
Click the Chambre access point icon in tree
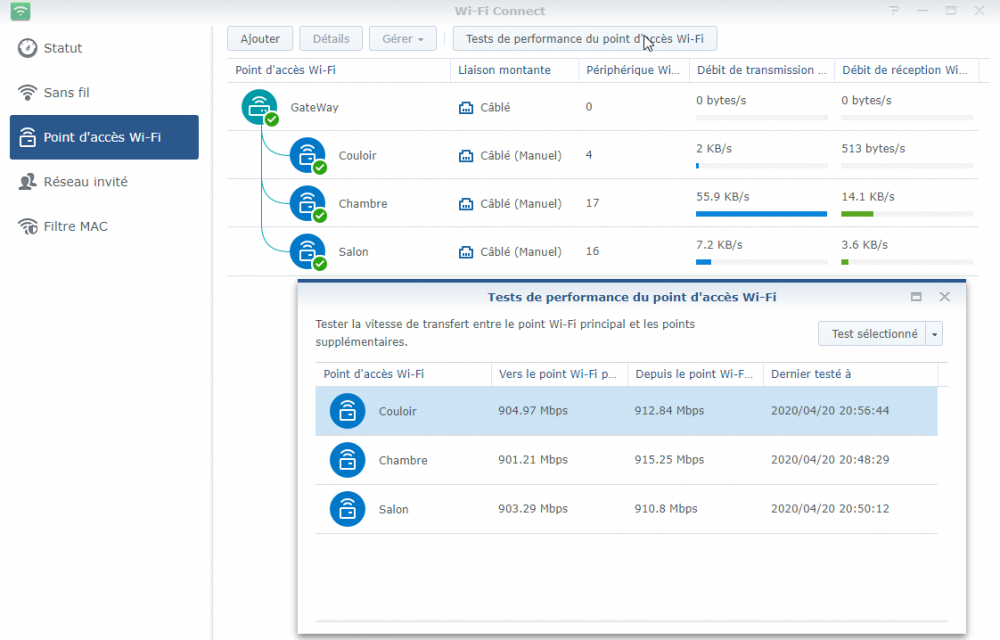point(307,203)
